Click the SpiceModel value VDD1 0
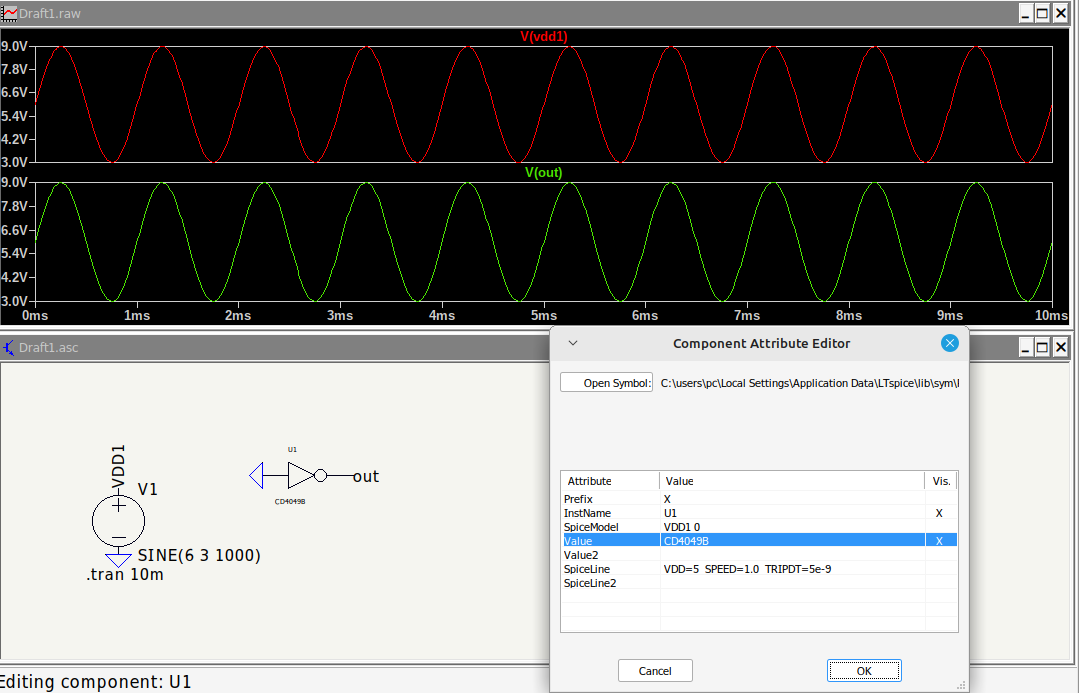Screen dimensions: 1079x693 (684, 527)
